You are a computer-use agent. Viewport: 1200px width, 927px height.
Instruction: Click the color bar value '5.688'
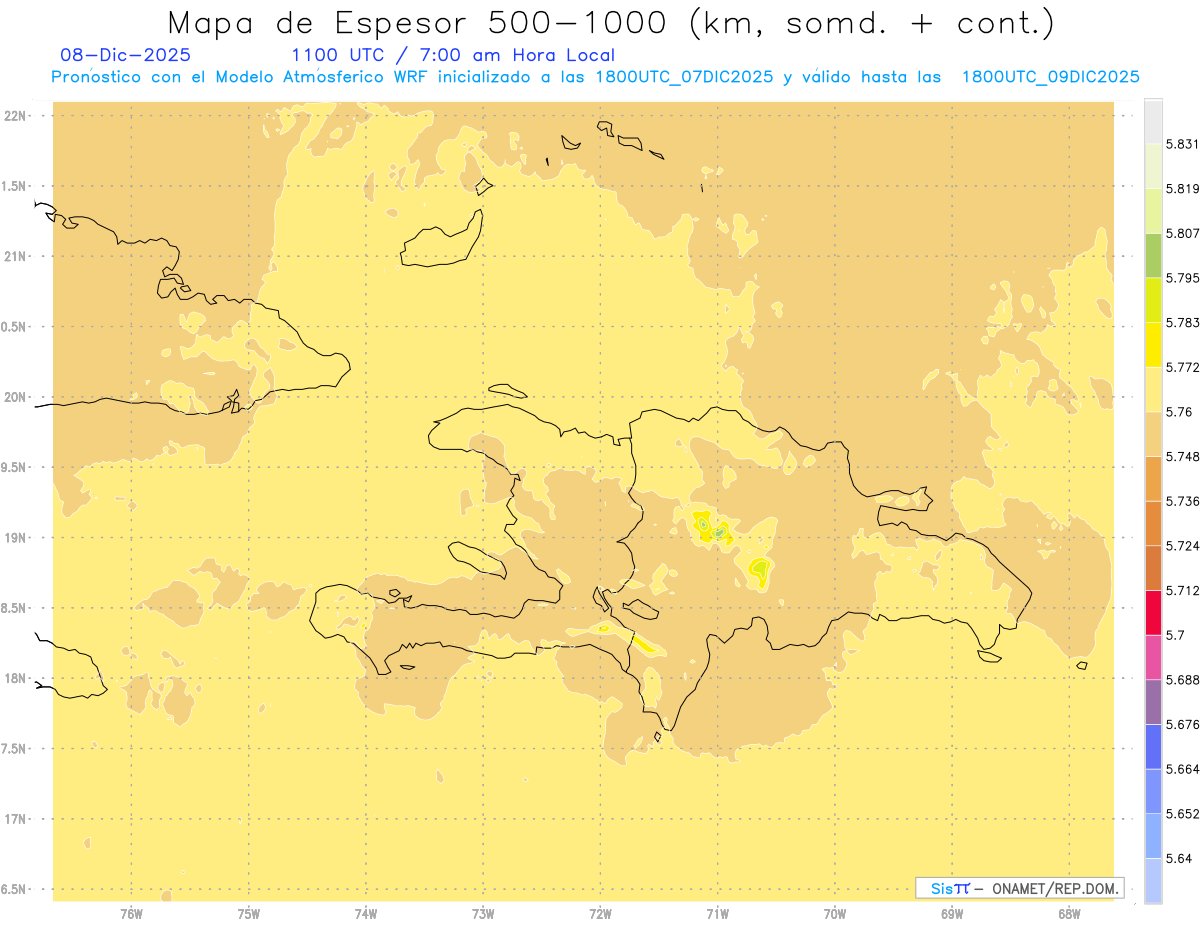1182,679
